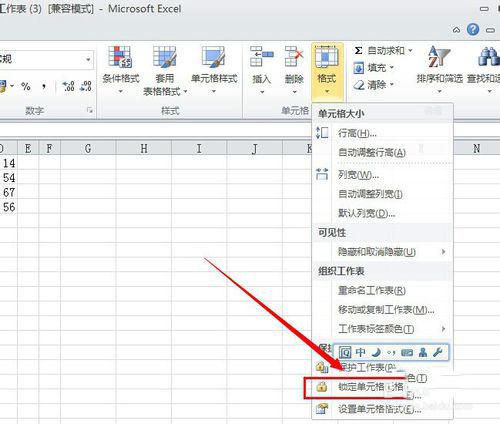Click IME punctuation toggle icon
Image resolution: width=500 pixels, height=424 pixels.
point(391,353)
